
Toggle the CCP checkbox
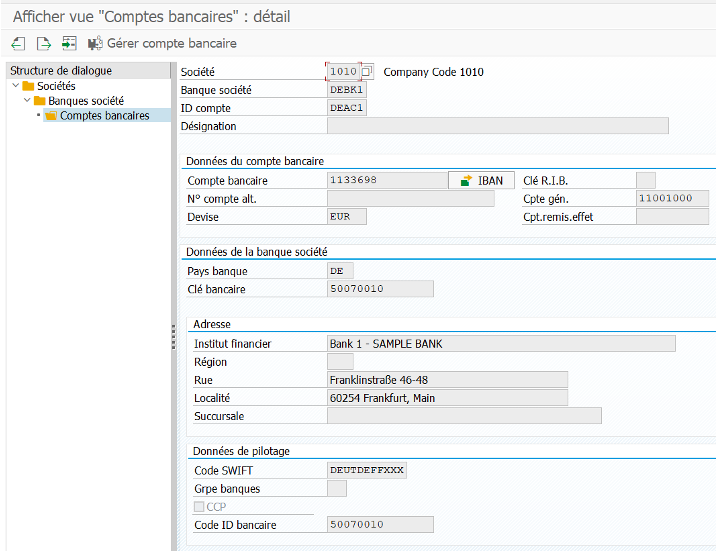pyautogui.click(x=199, y=507)
